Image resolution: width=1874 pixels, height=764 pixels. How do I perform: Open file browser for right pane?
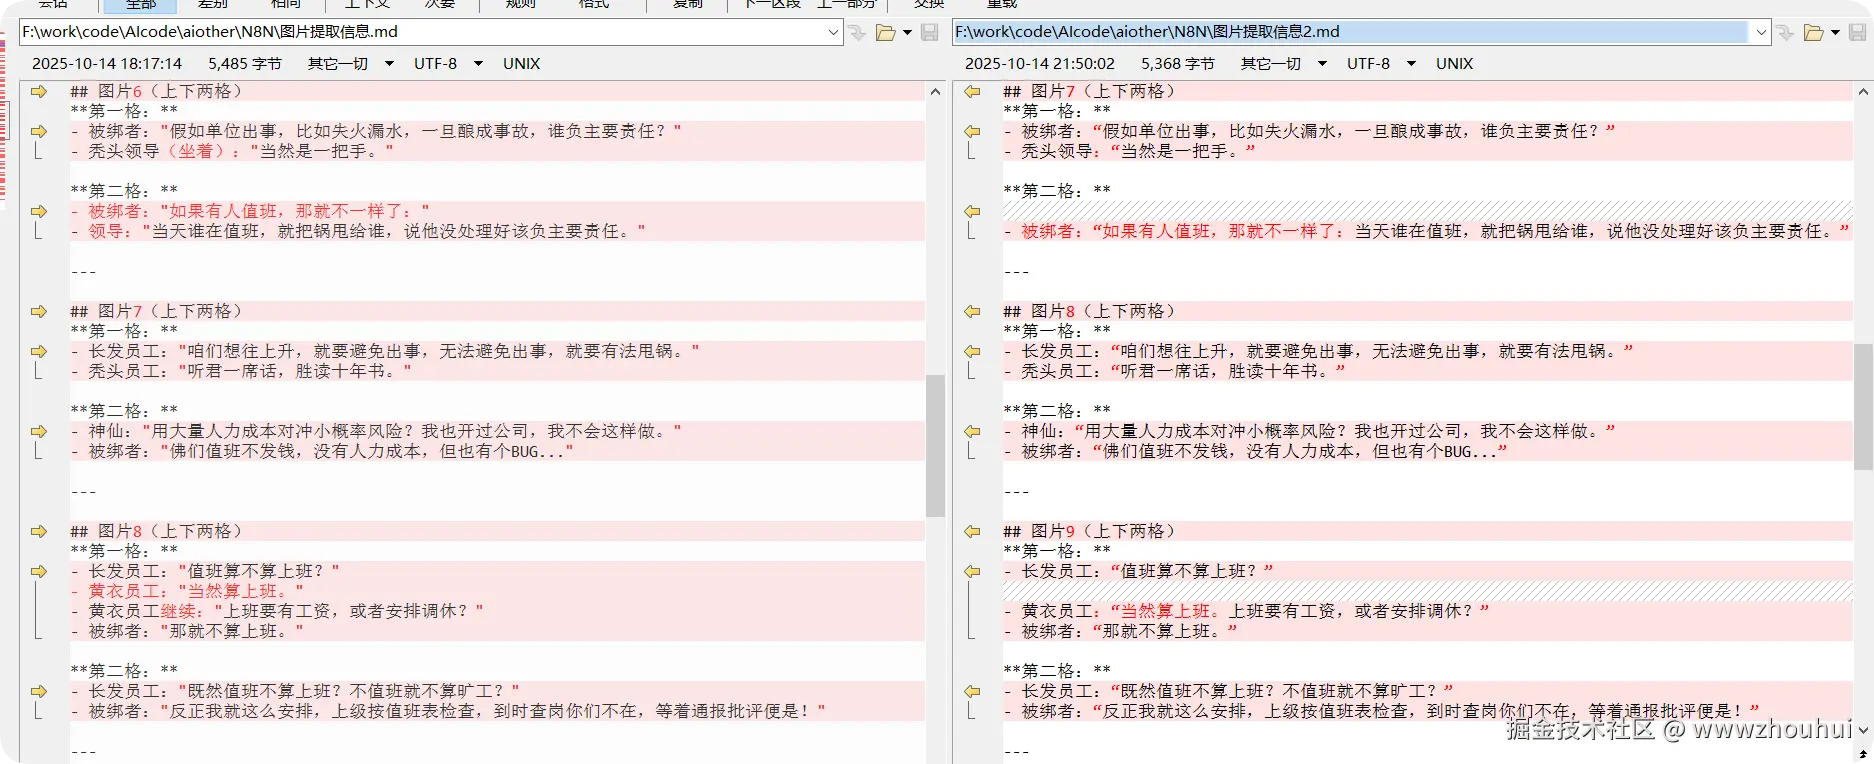pos(1813,33)
